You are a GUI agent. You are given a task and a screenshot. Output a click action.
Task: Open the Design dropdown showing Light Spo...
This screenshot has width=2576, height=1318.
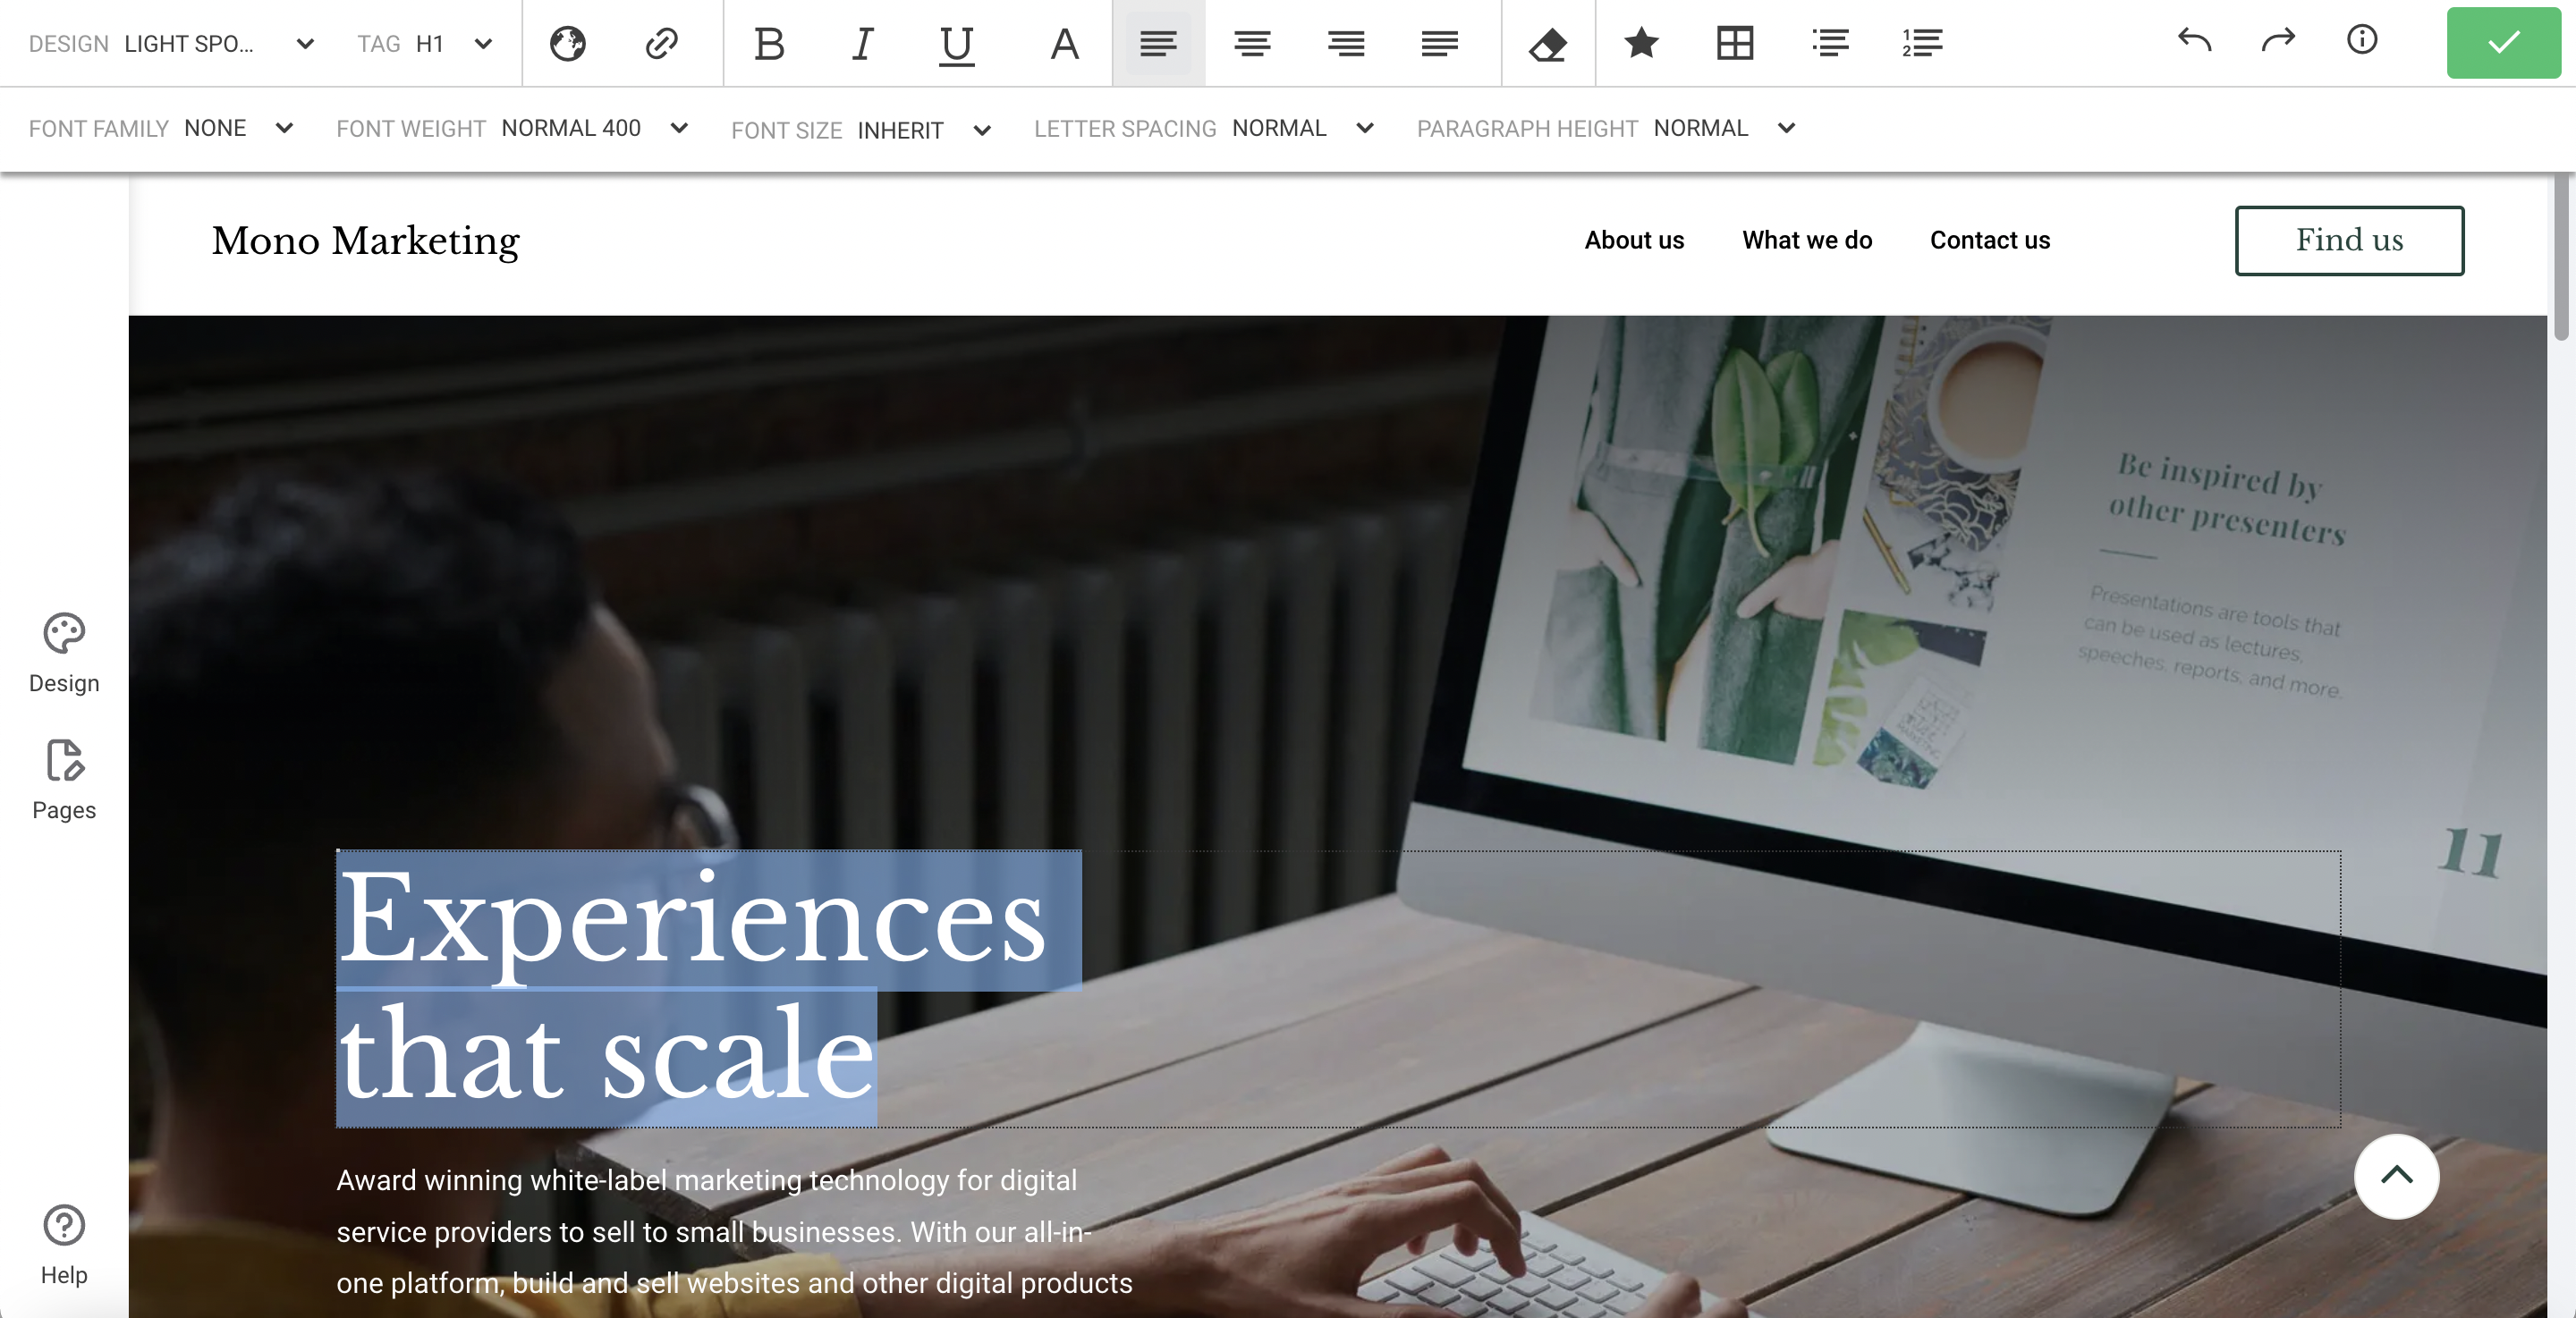tap(172, 44)
